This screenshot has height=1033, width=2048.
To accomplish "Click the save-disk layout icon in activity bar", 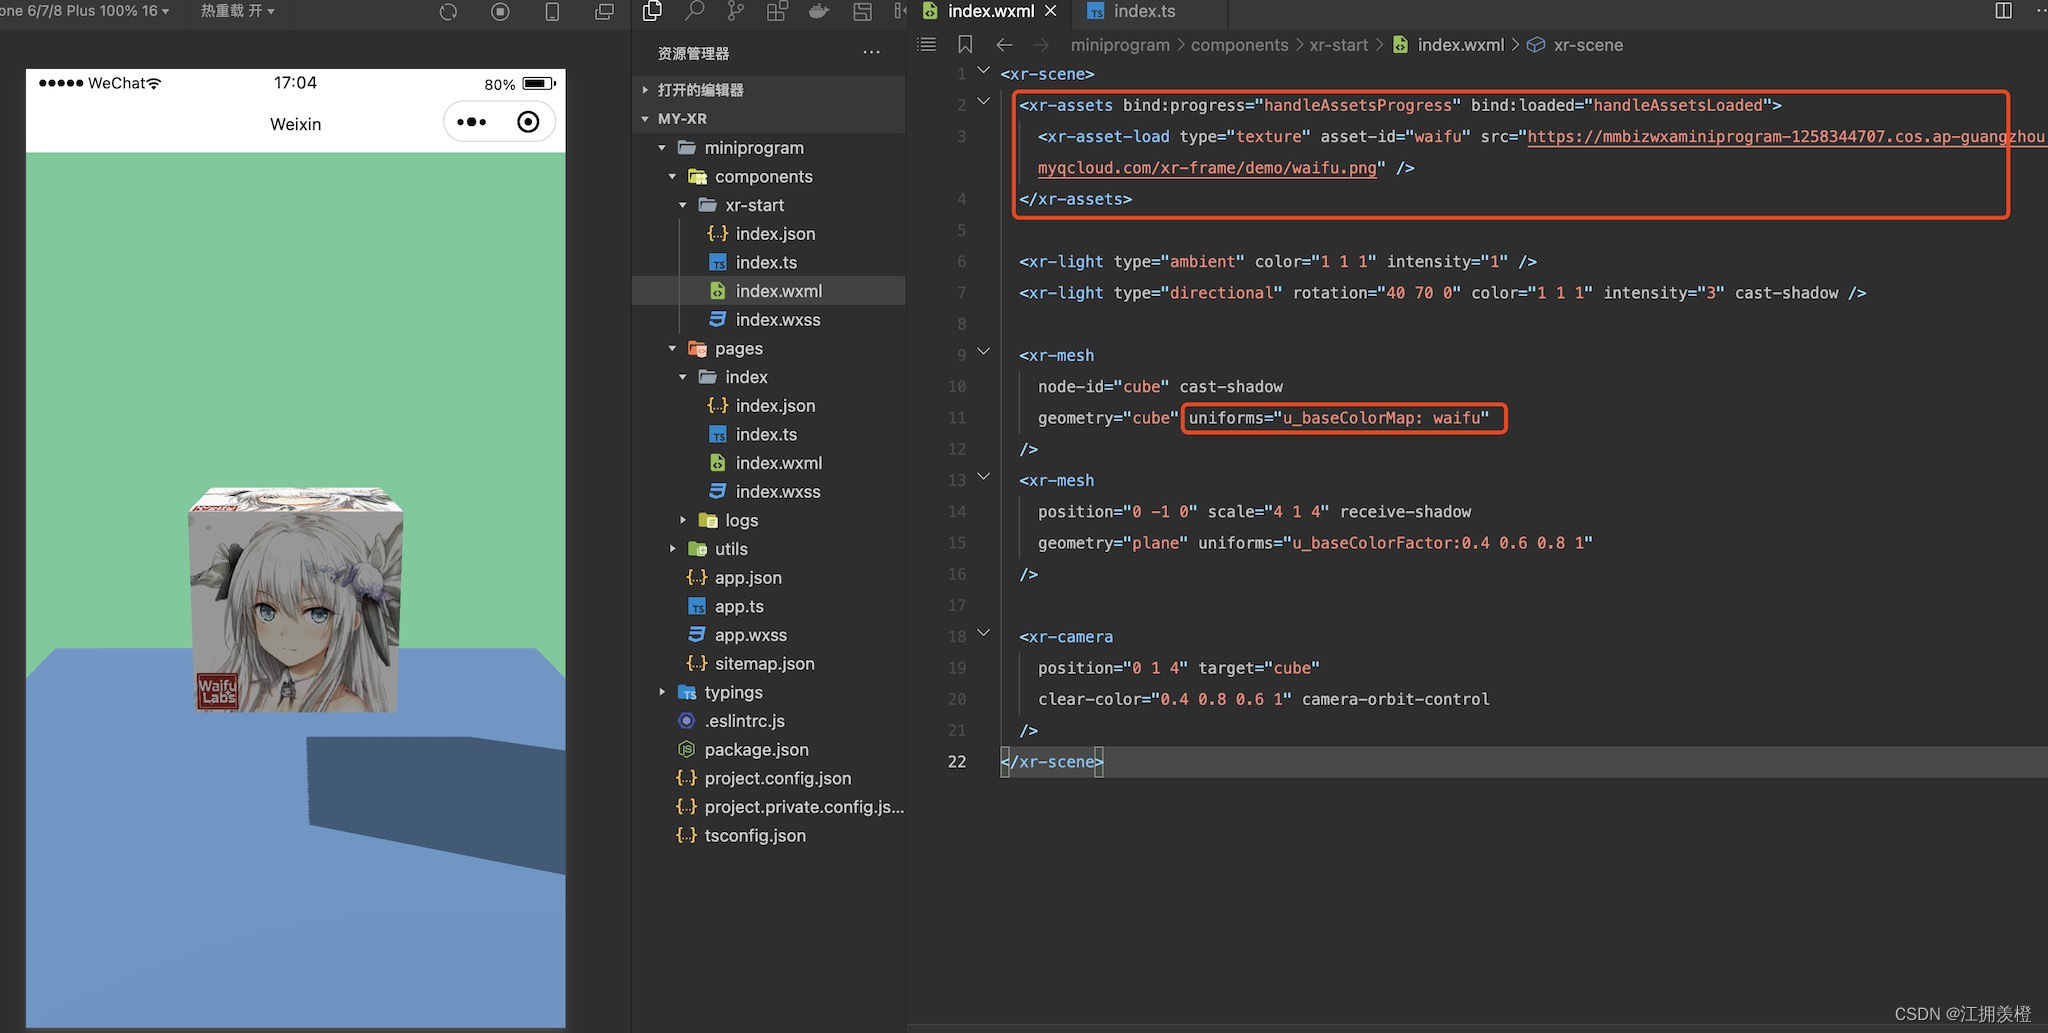I will click(x=862, y=11).
